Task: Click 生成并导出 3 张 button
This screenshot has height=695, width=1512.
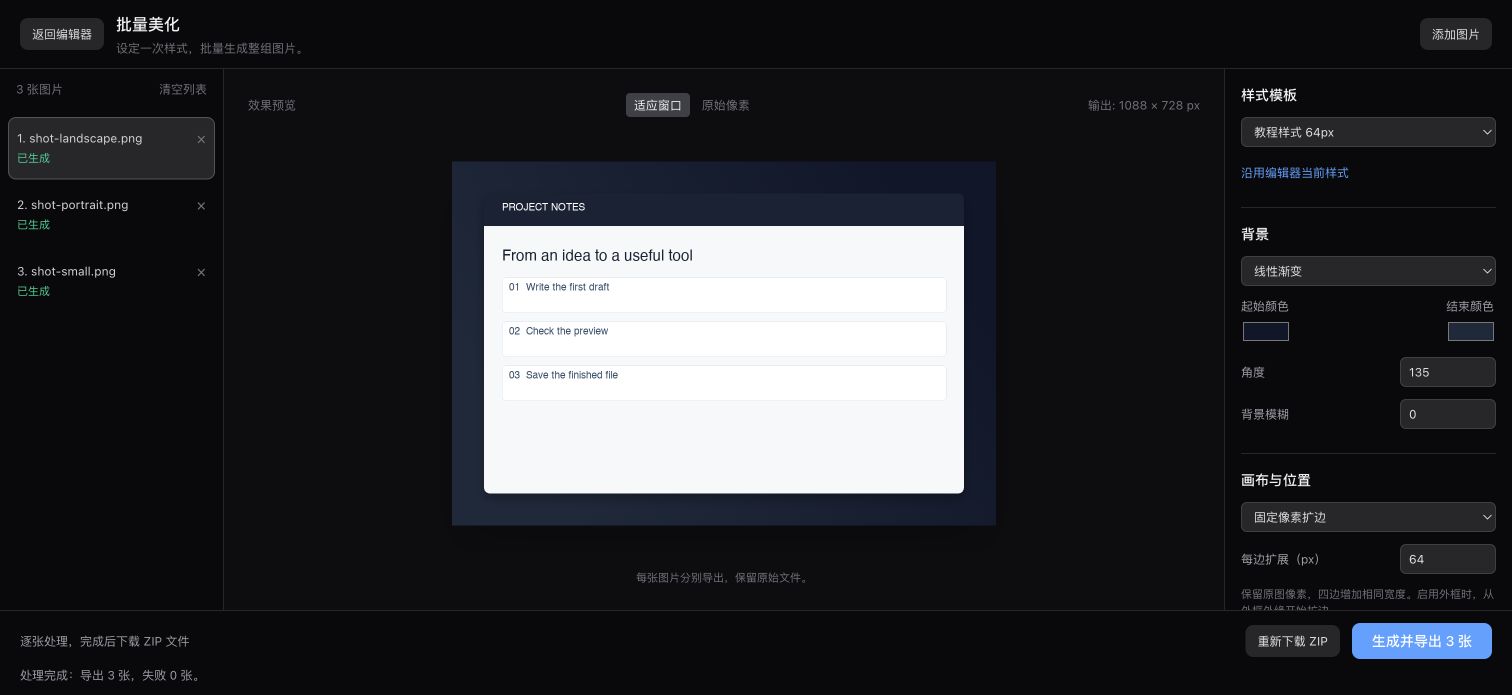Action: click(1422, 641)
